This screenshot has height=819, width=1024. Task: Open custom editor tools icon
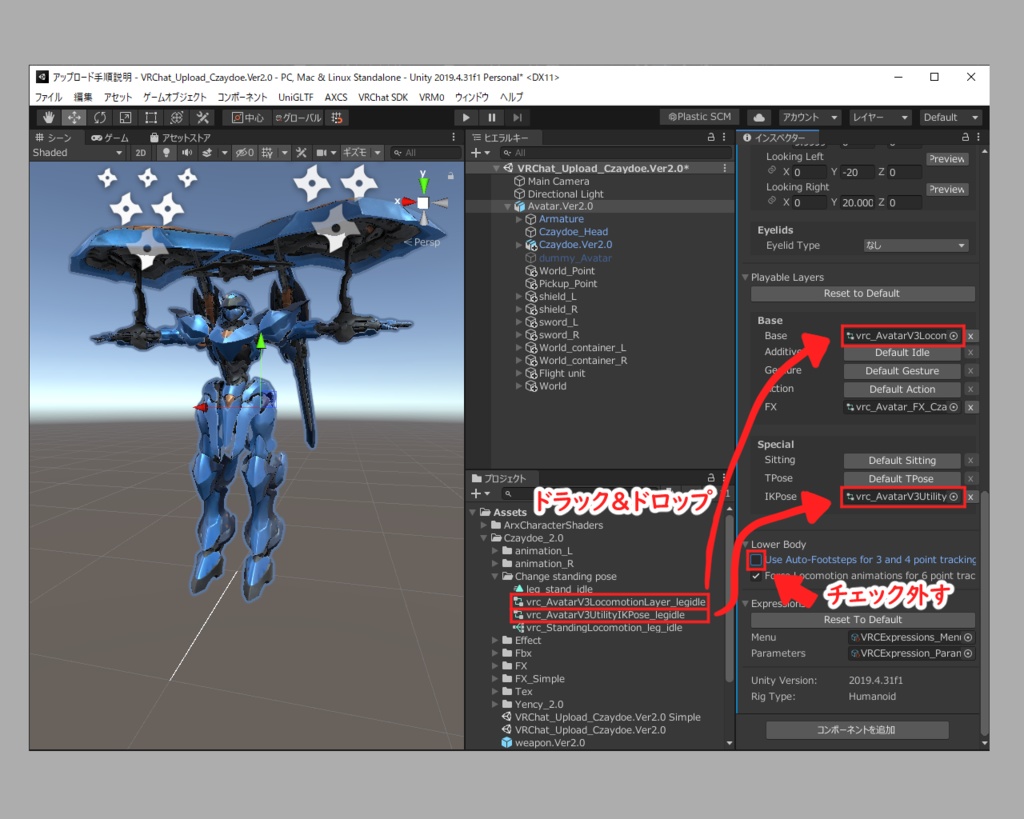(x=202, y=118)
